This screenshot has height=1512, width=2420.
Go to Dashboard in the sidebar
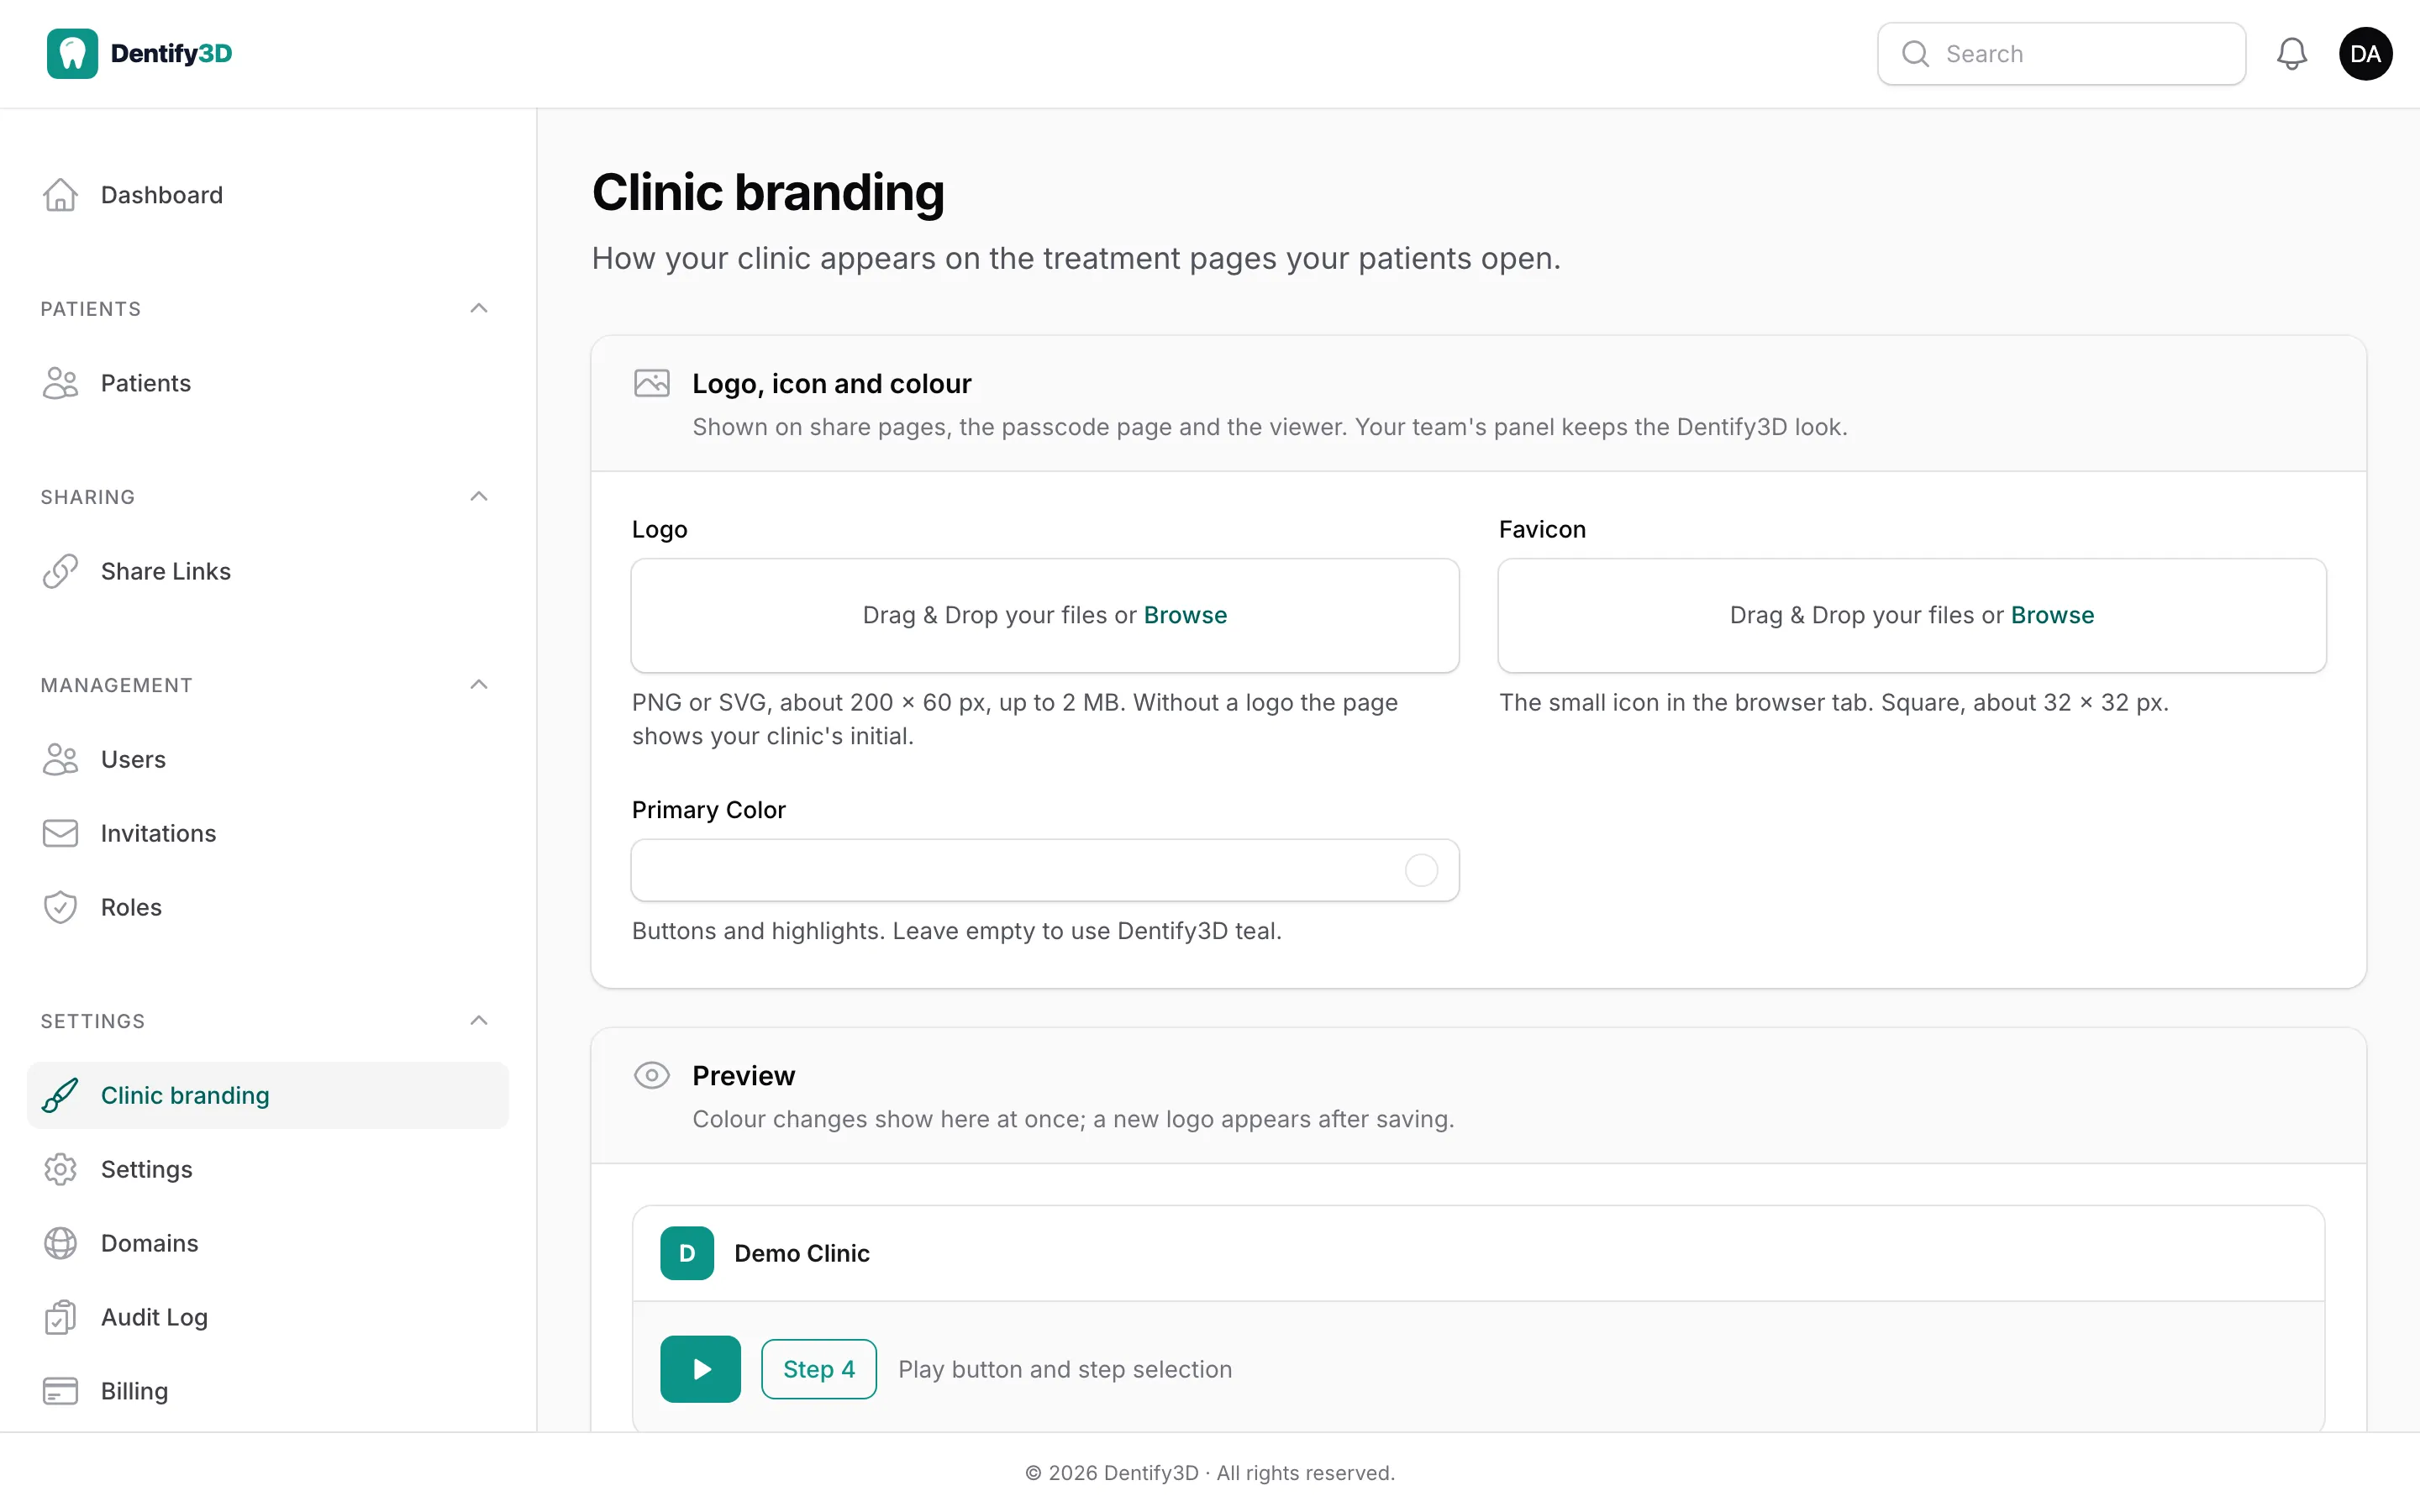(x=268, y=195)
